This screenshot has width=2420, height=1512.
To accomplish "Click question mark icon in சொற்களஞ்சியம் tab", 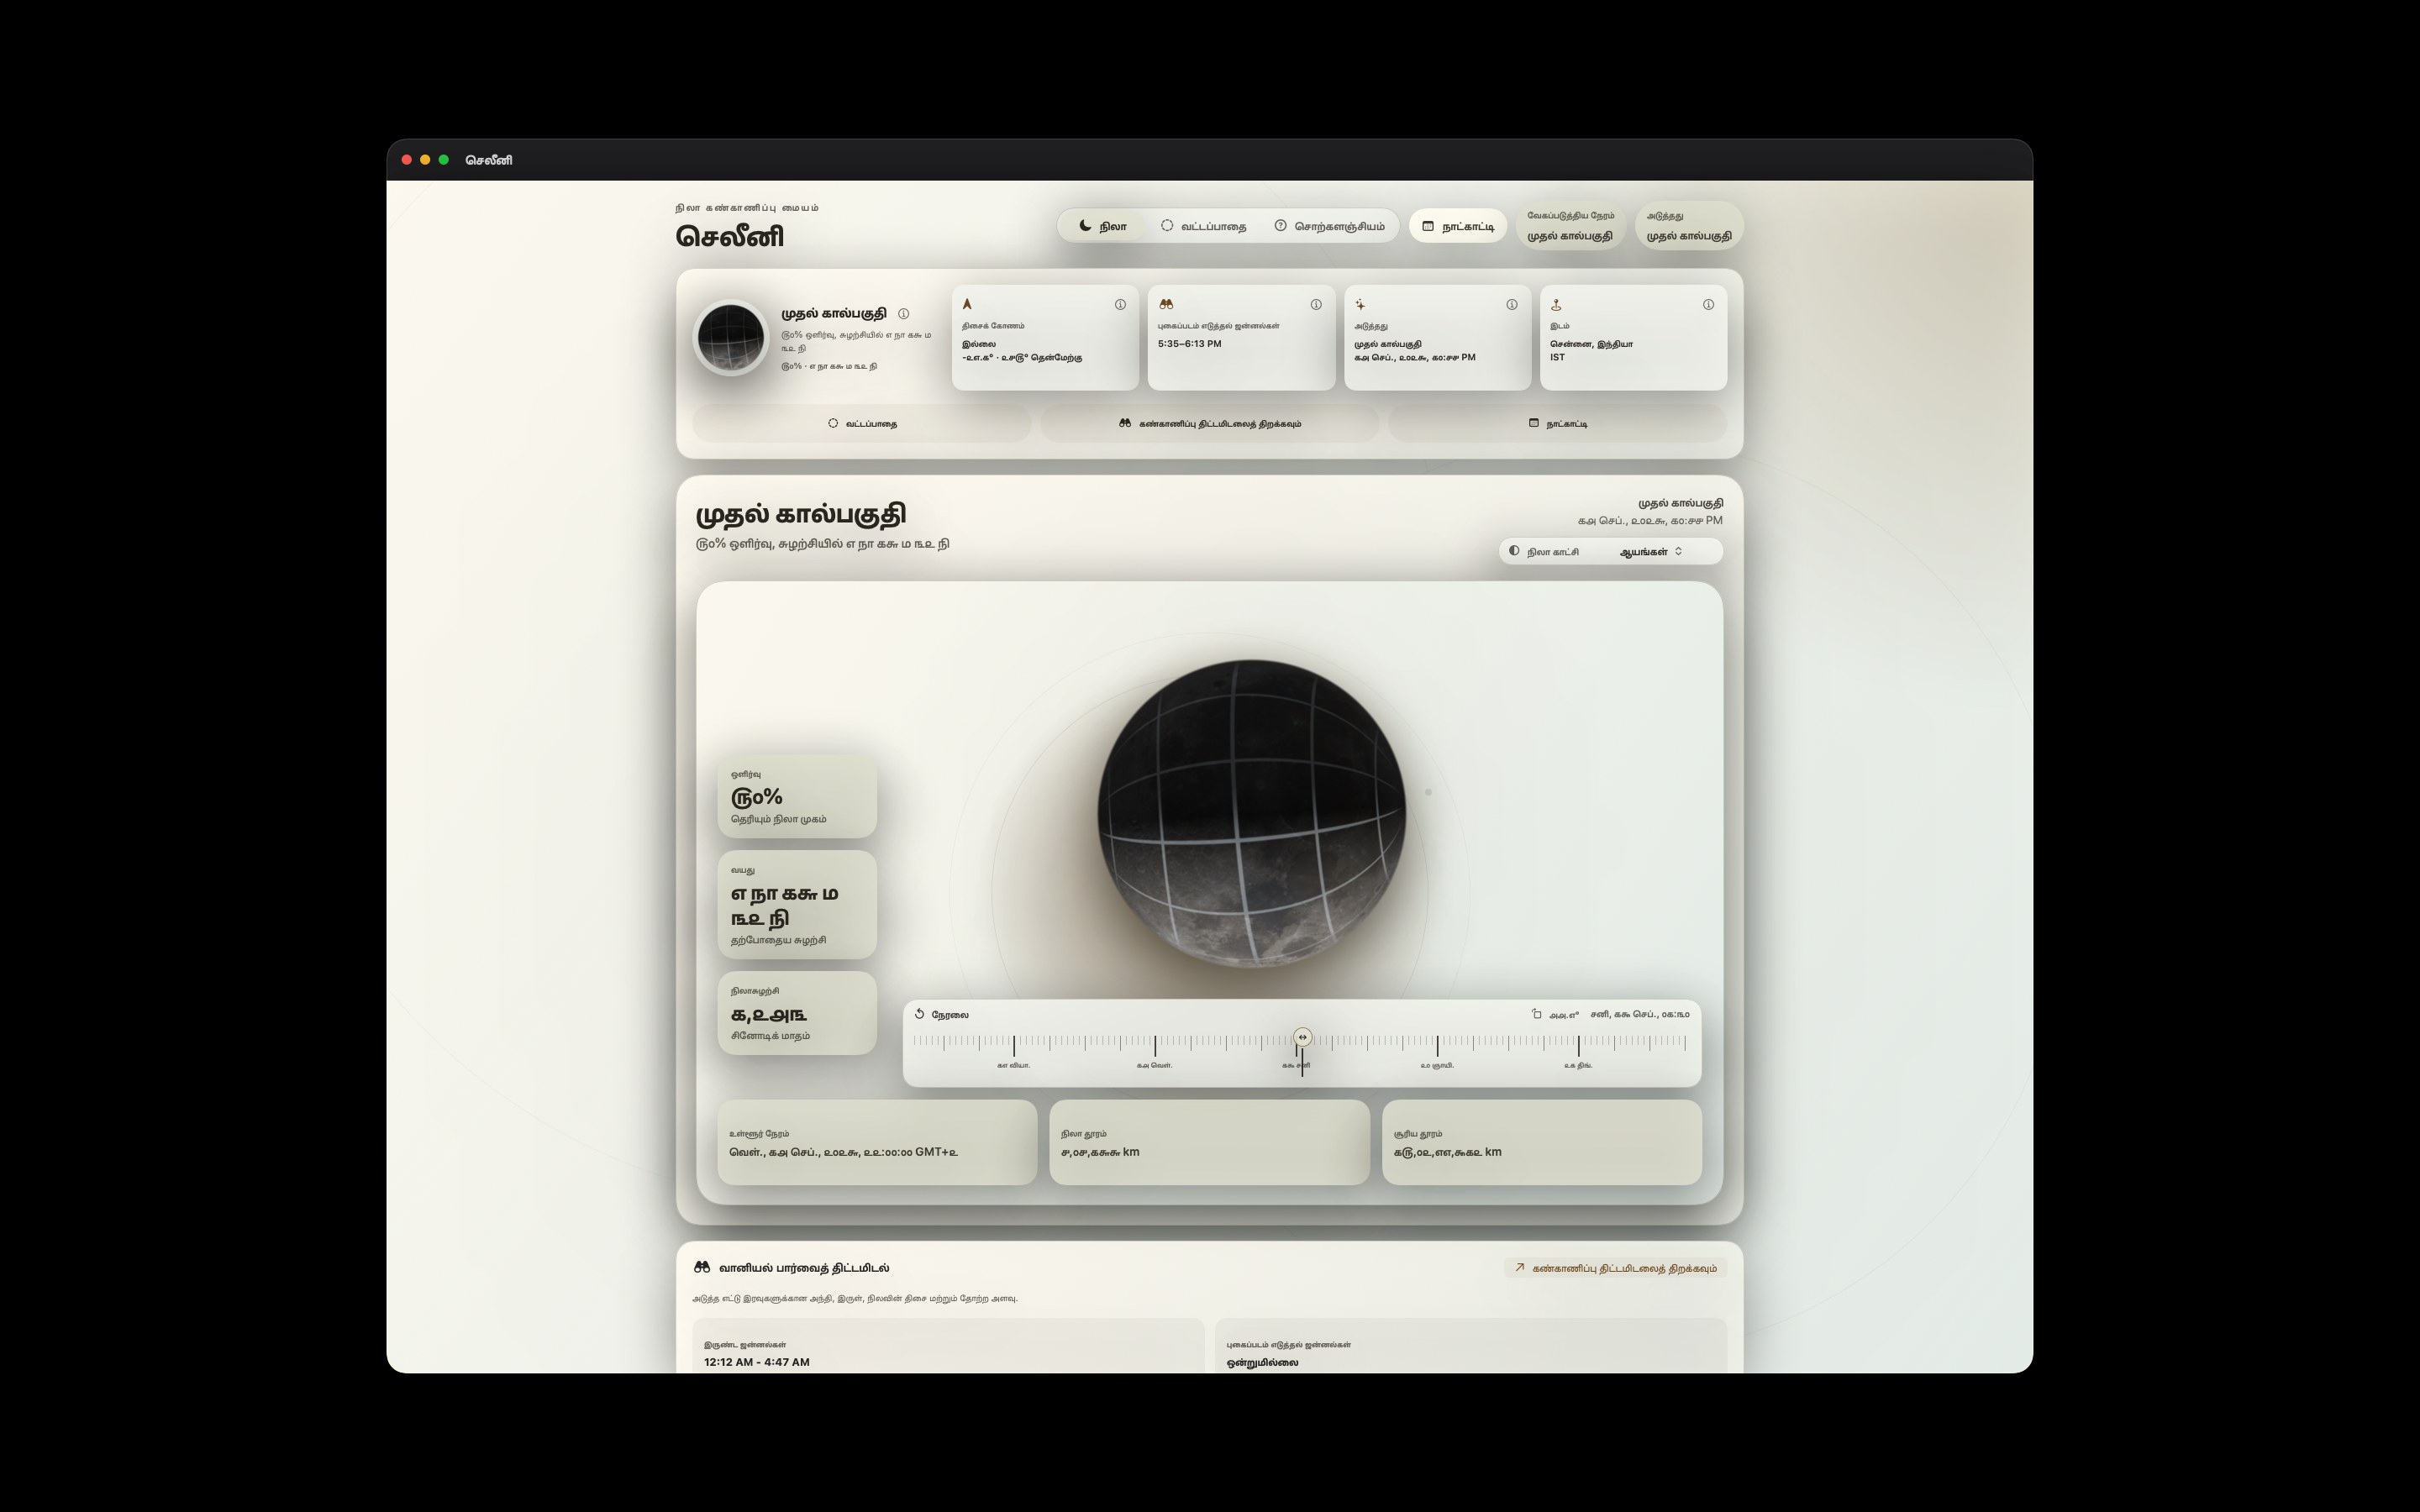I will point(1280,226).
